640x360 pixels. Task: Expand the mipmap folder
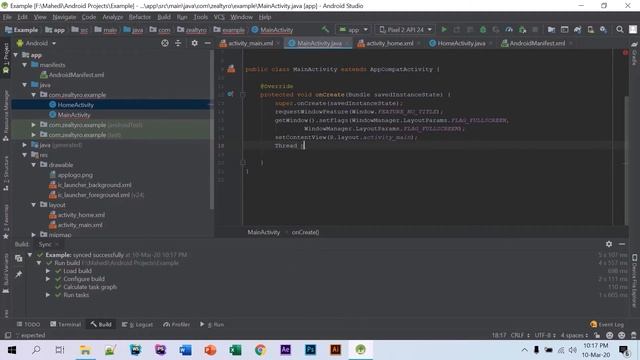(x=34, y=235)
